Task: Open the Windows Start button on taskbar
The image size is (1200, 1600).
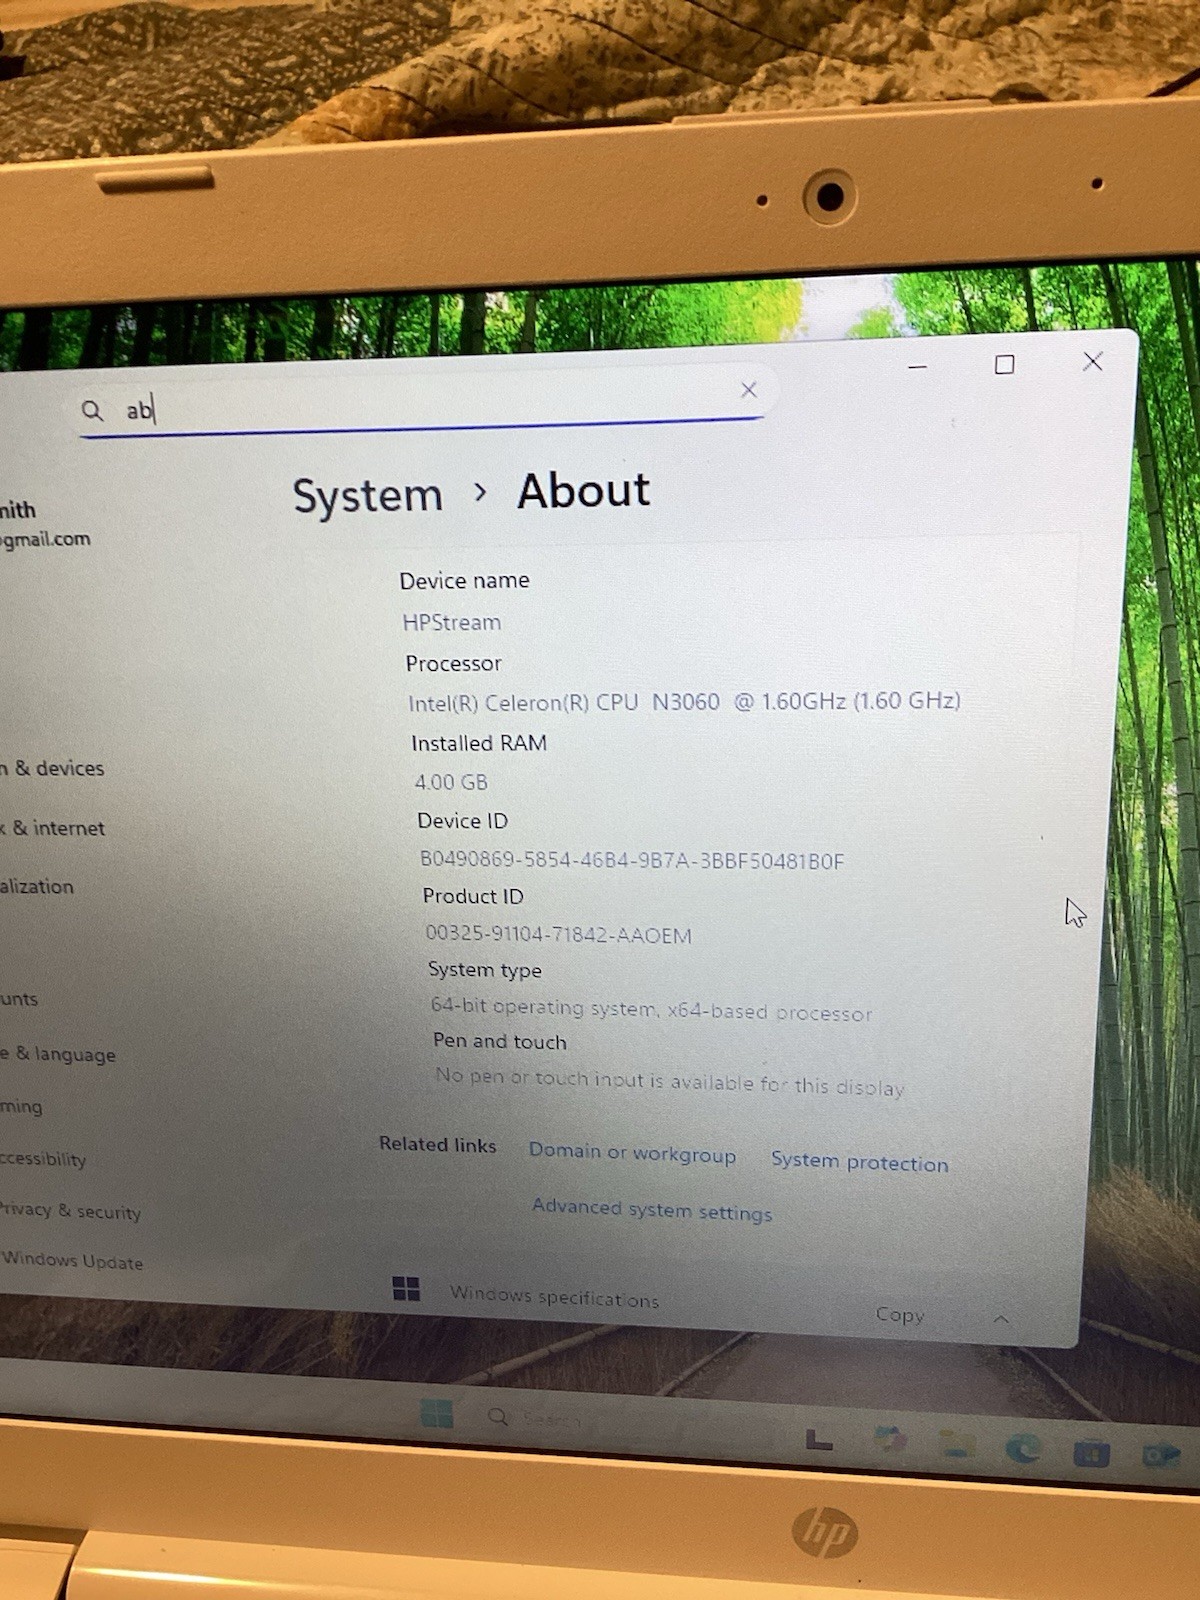Action: (x=437, y=1413)
